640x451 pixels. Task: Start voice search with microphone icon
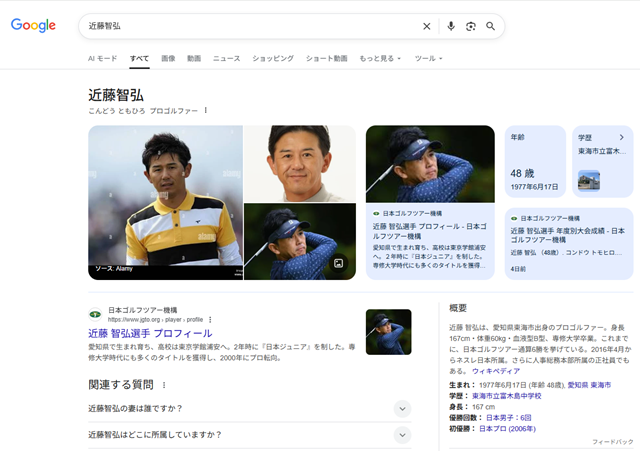(x=451, y=26)
